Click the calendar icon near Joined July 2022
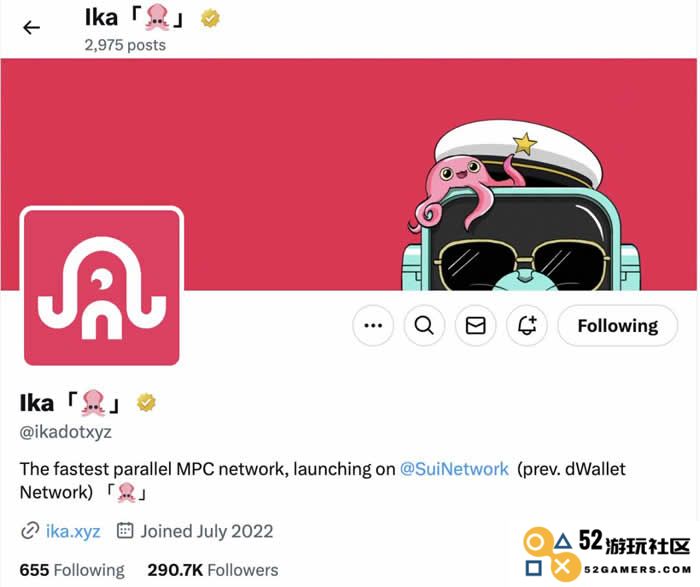Screen dimensions: 700x587 (x=125, y=530)
